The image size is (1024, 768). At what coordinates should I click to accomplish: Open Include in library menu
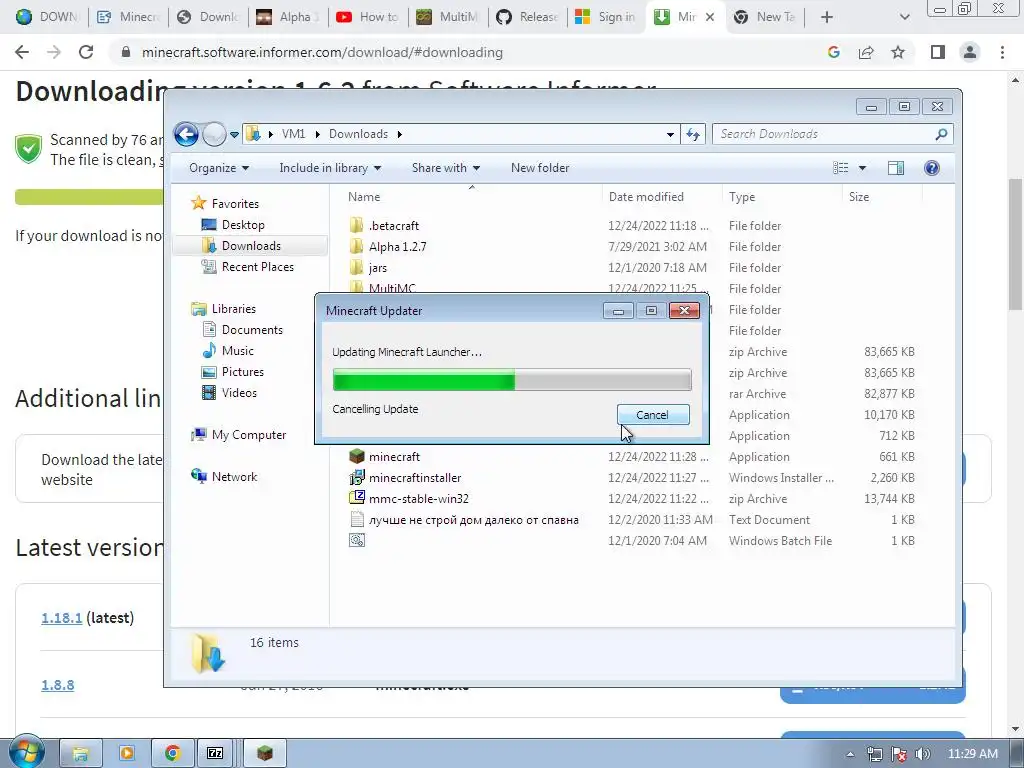[330, 168]
